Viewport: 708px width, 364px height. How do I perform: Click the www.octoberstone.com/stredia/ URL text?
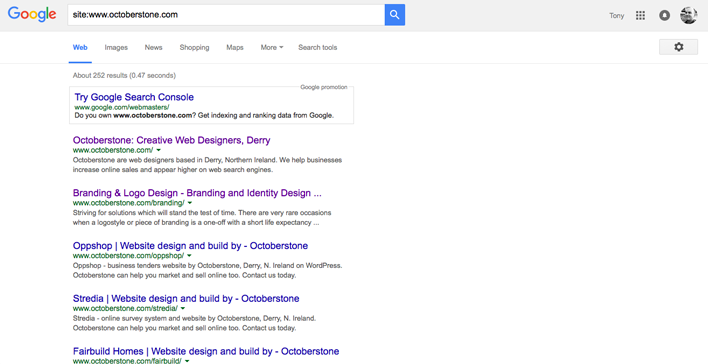(126, 308)
